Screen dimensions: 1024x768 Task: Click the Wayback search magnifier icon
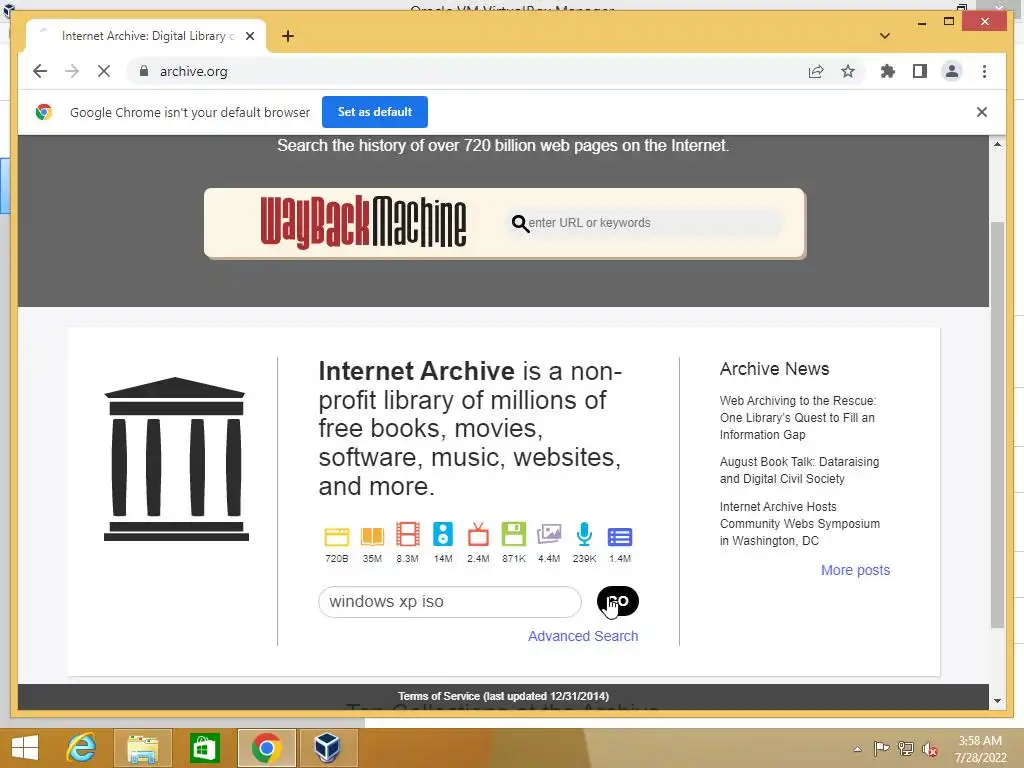pyautogui.click(x=520, y=223)
